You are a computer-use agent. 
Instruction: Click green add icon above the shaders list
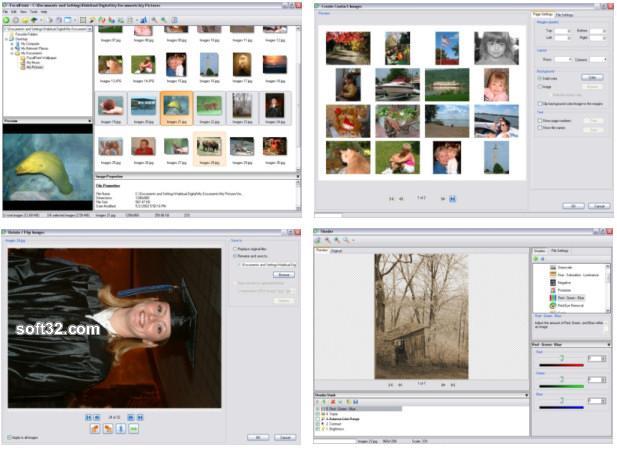pyautogui.click(x=536, y=259)
